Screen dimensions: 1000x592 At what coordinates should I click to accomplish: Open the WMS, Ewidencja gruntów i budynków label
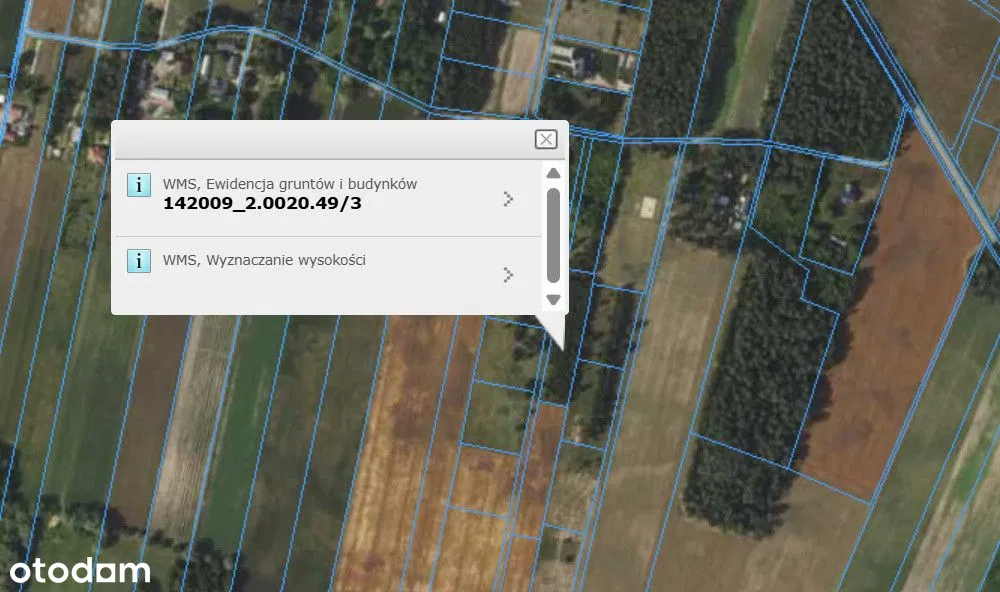pyautogui.click(x=290, y=184)
